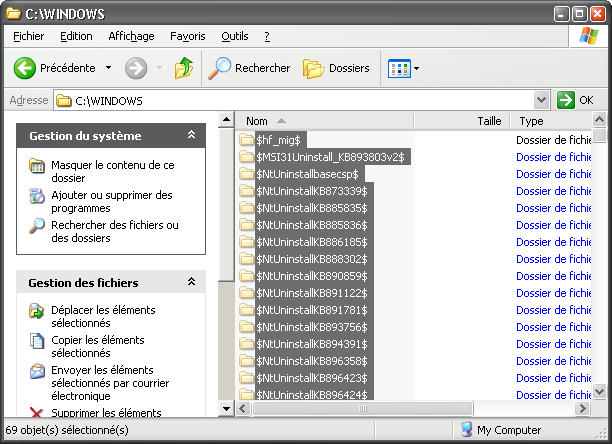
Task: Open the Rechercher search pane
Action: tap(249, 68)
